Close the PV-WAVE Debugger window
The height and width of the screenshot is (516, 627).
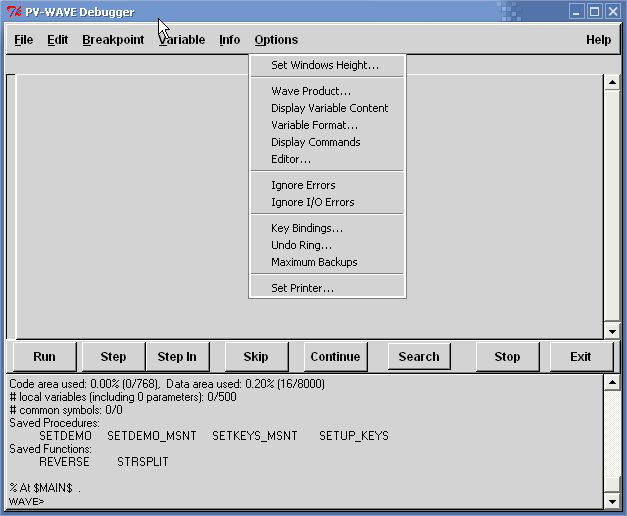[x=612, y=12]
